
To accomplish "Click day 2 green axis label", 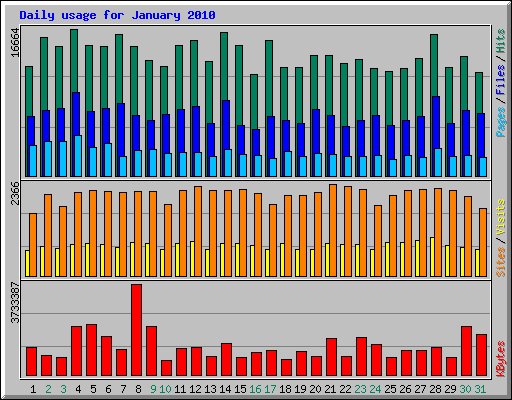I will click(48, 389).
